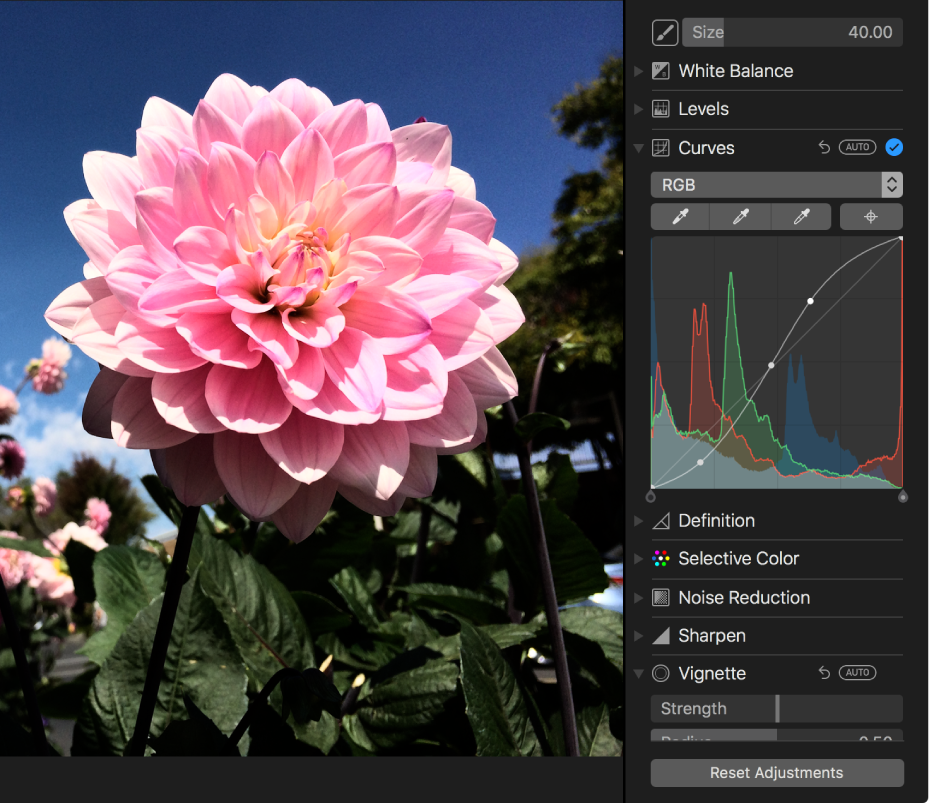
Task: Click the pink dahlia flower in the photo
Action: (290, 300)
